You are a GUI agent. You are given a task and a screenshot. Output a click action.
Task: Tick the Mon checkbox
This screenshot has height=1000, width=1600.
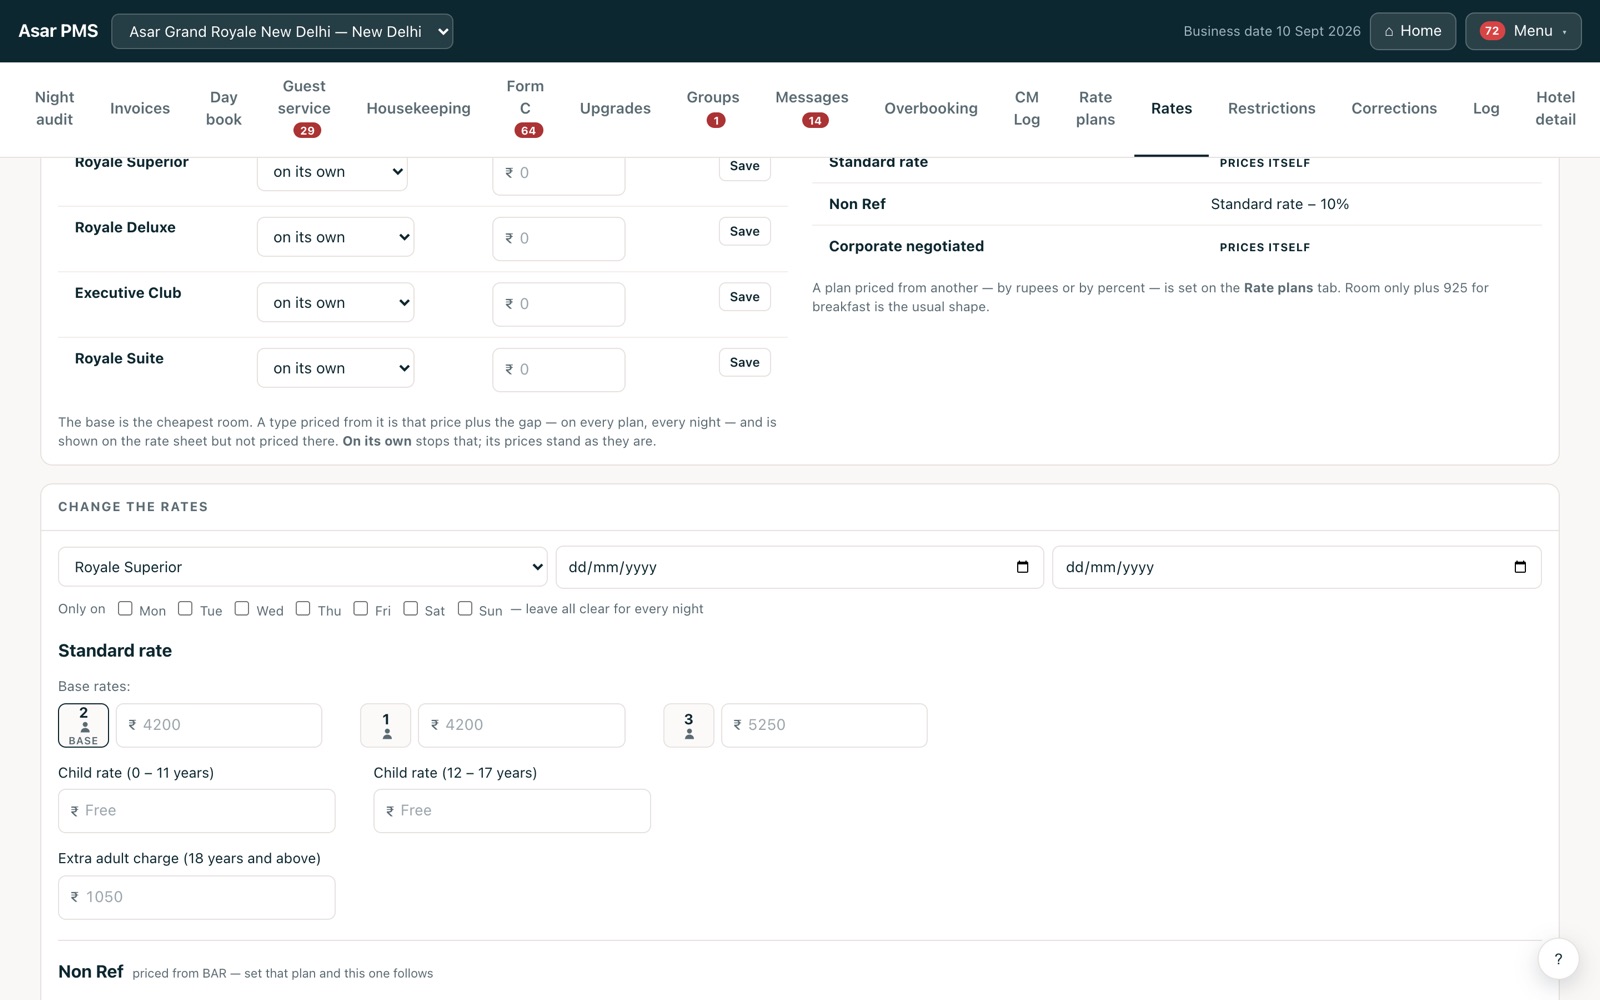125,608
